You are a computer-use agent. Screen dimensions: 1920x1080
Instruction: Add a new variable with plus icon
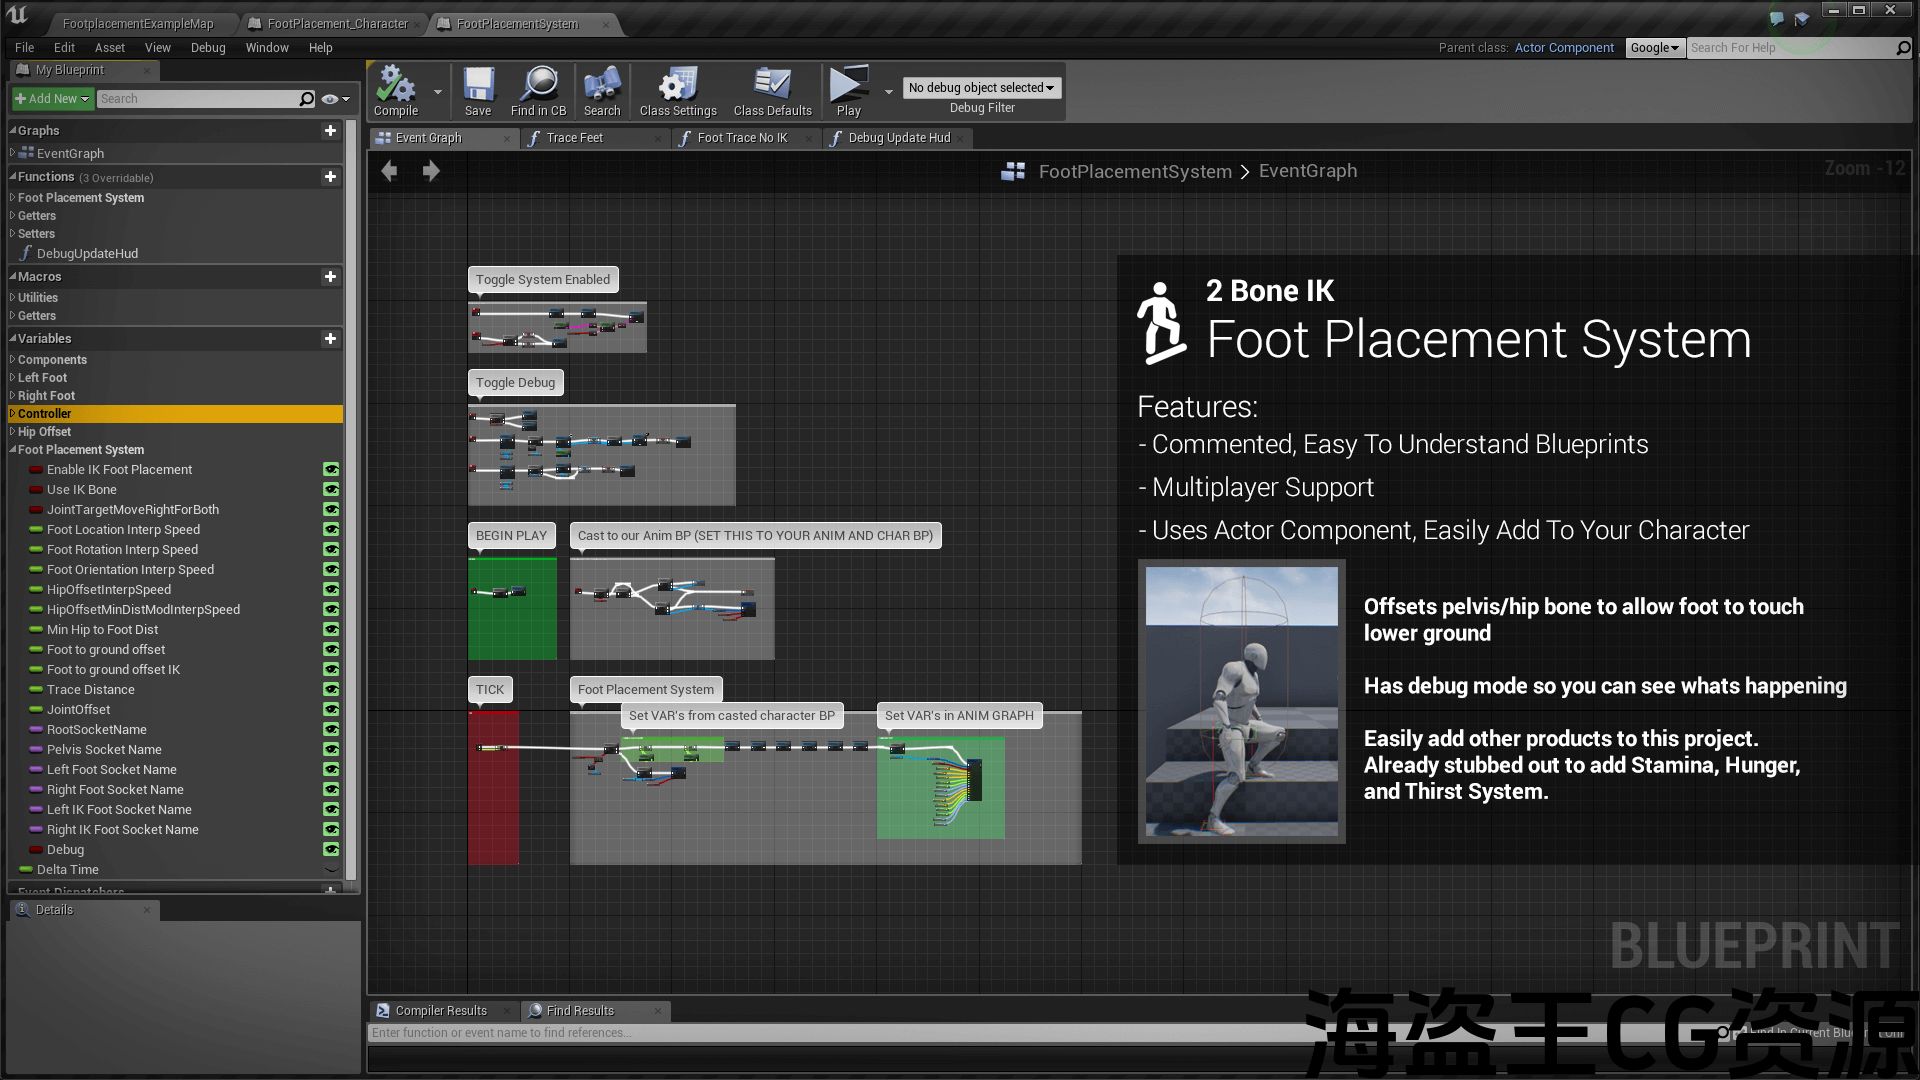pos(330,339)
